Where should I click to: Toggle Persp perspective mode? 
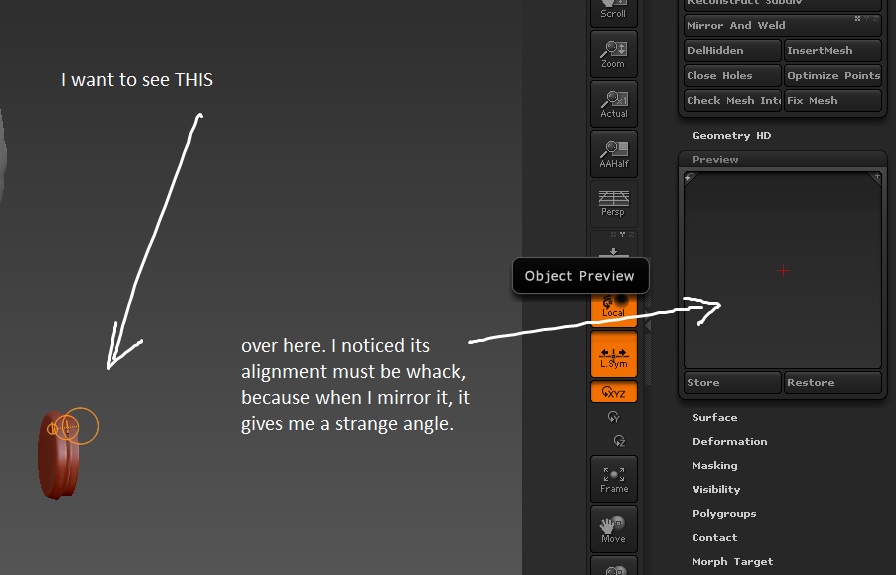[614, 203]
